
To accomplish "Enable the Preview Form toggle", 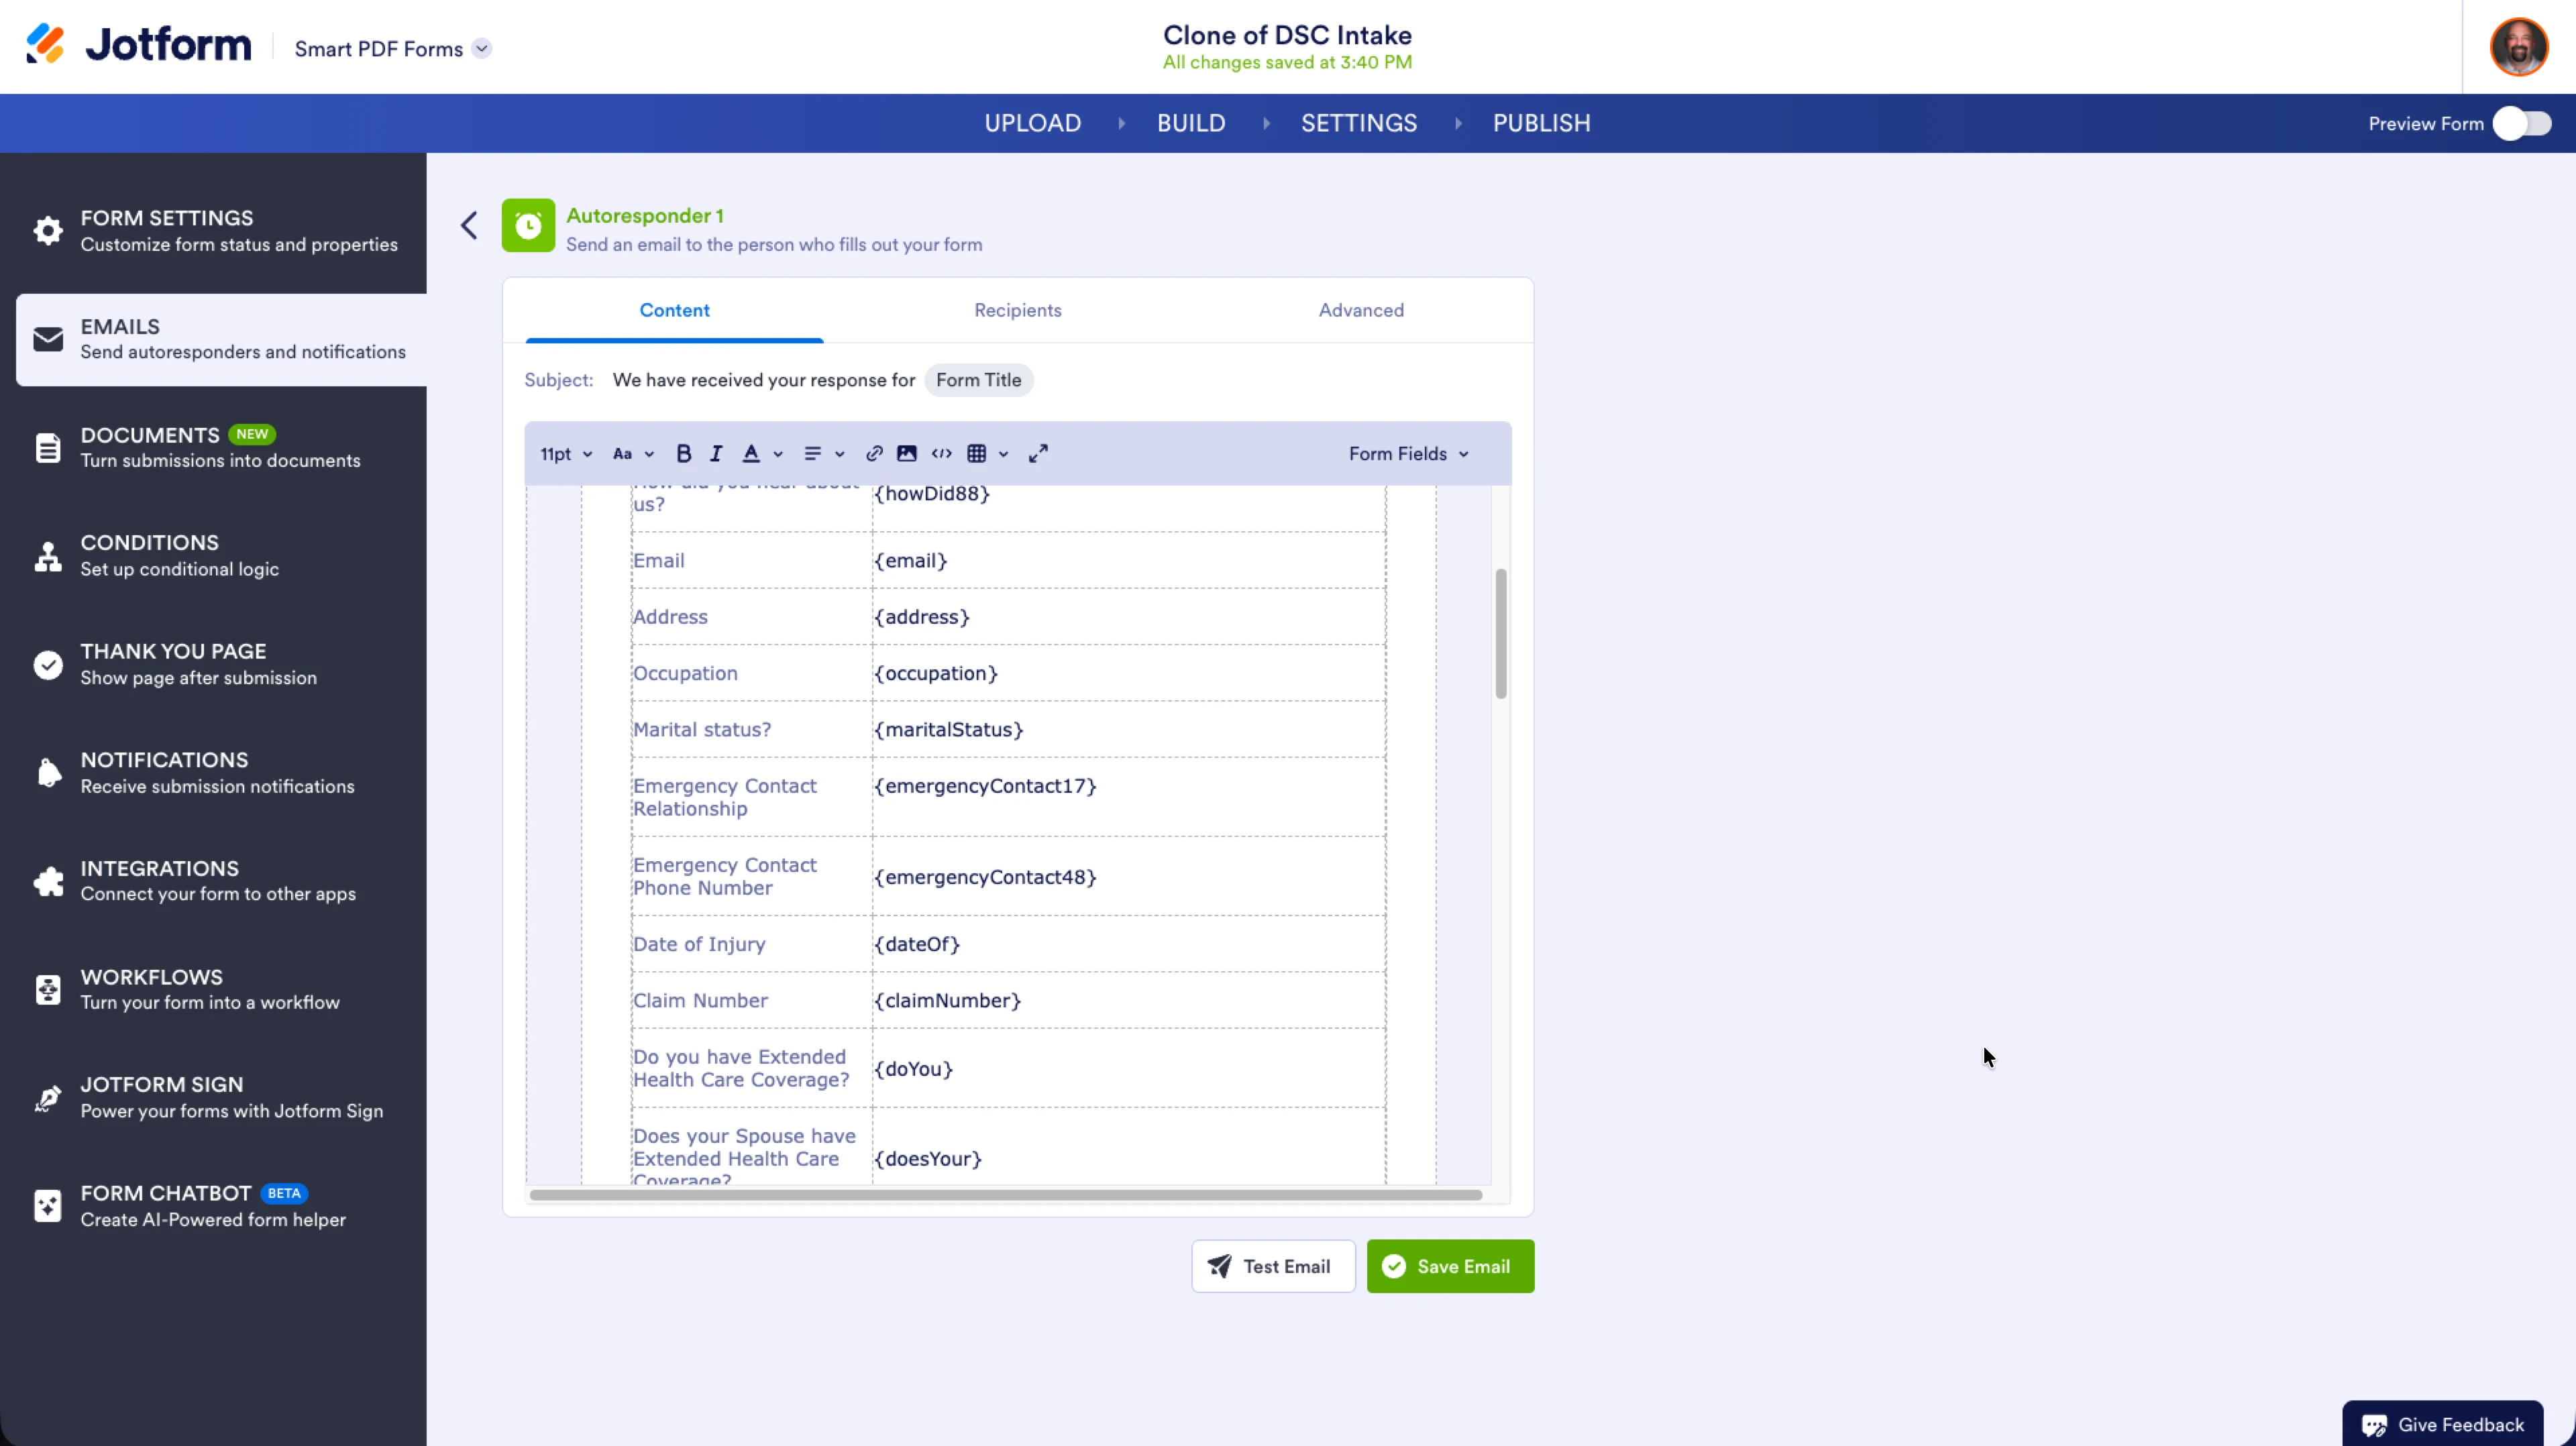I will (x=2522, y=122).
